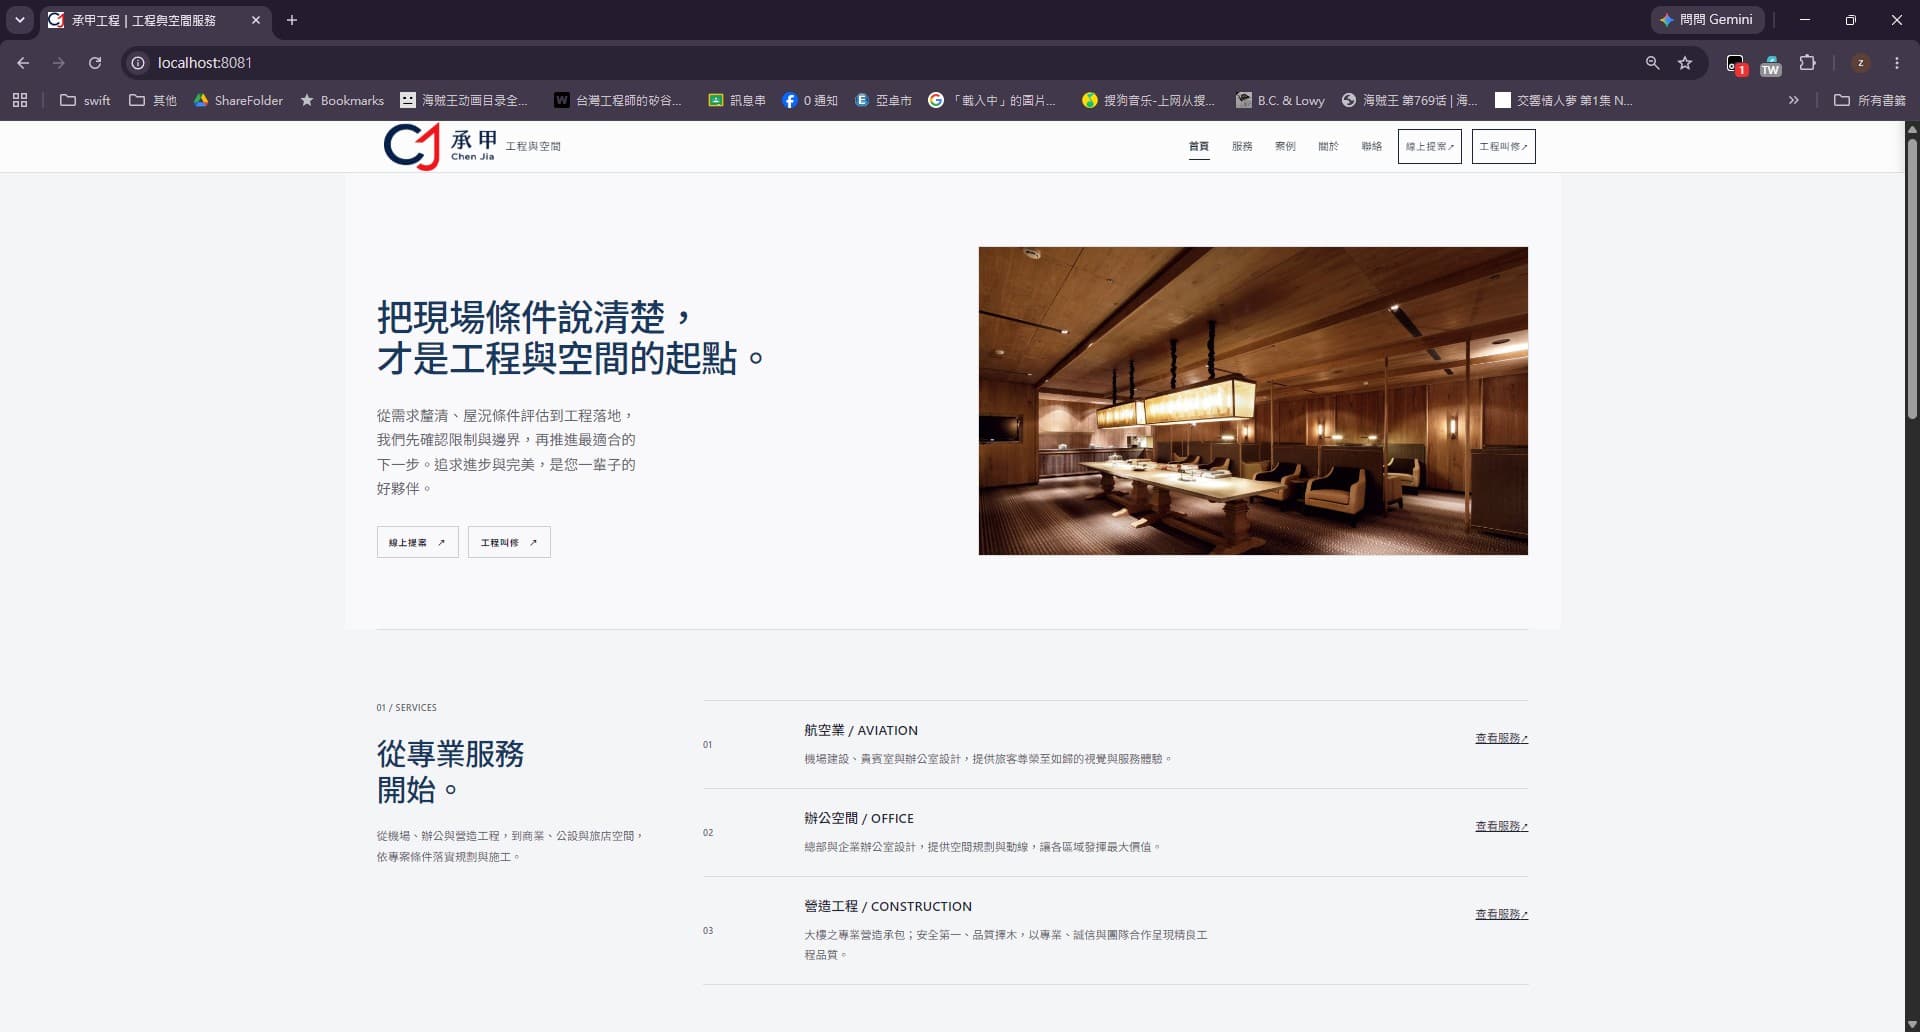Reload the page with refresh icon
1920x1032 pixels.
[95, 62]
